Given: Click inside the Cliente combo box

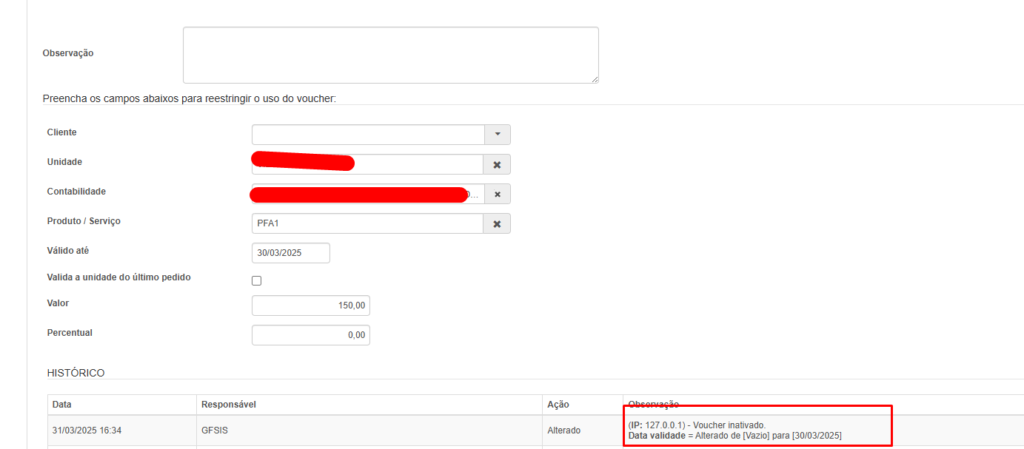Looking at the screenshot, I should click(x=367, y=134).
